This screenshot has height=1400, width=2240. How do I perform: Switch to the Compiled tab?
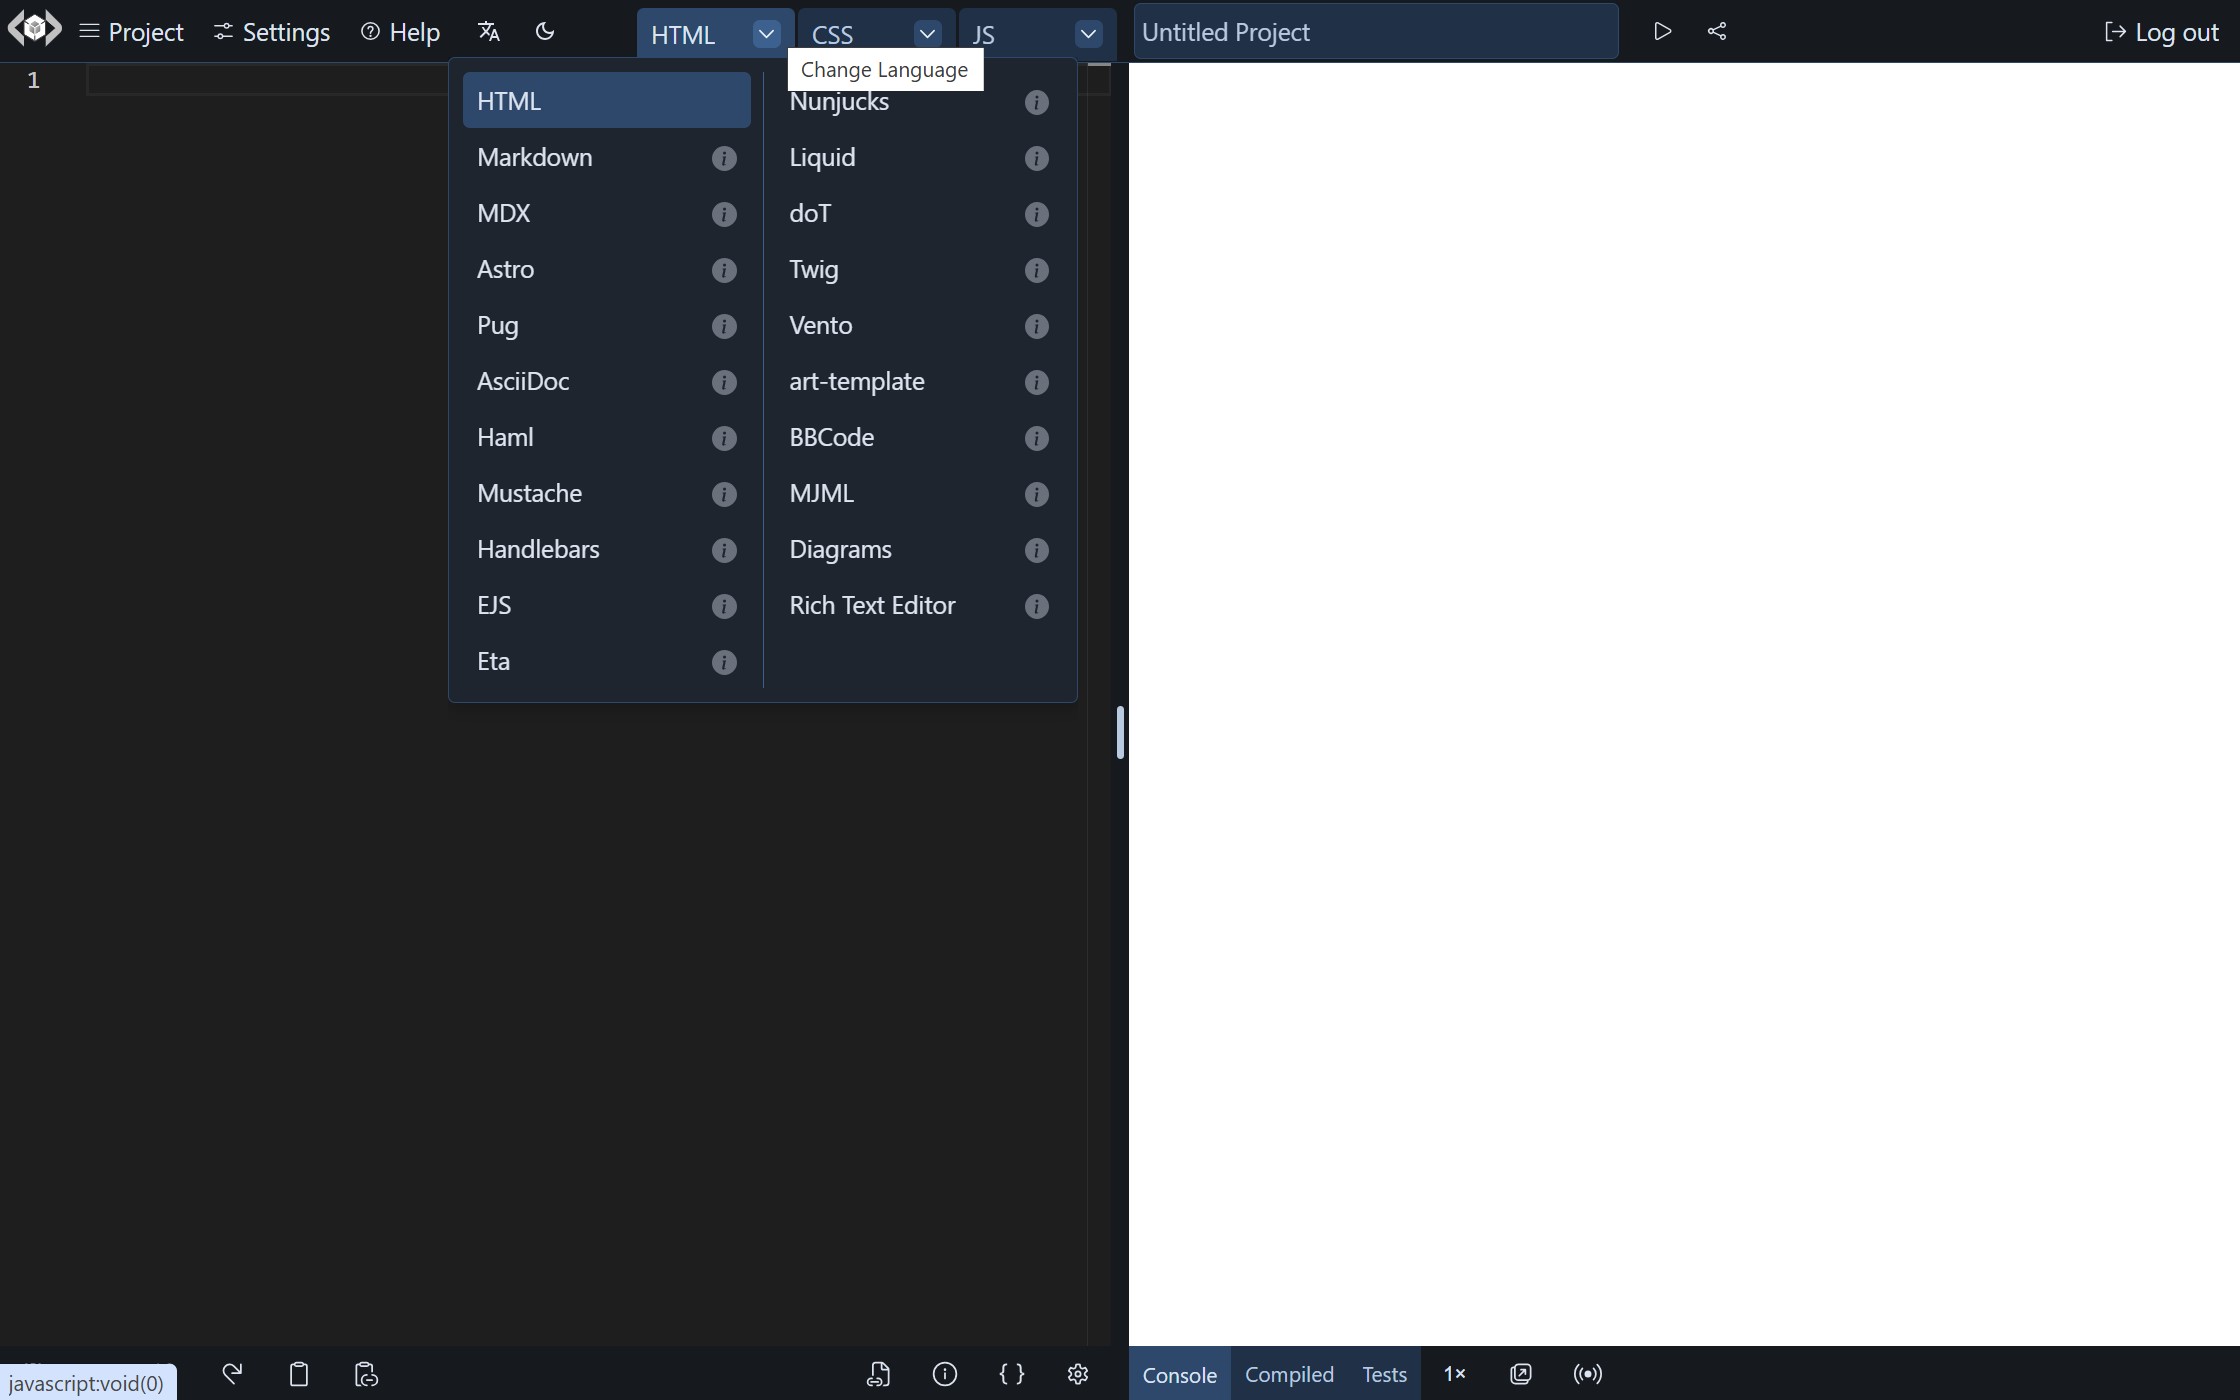(1289, 1374)
